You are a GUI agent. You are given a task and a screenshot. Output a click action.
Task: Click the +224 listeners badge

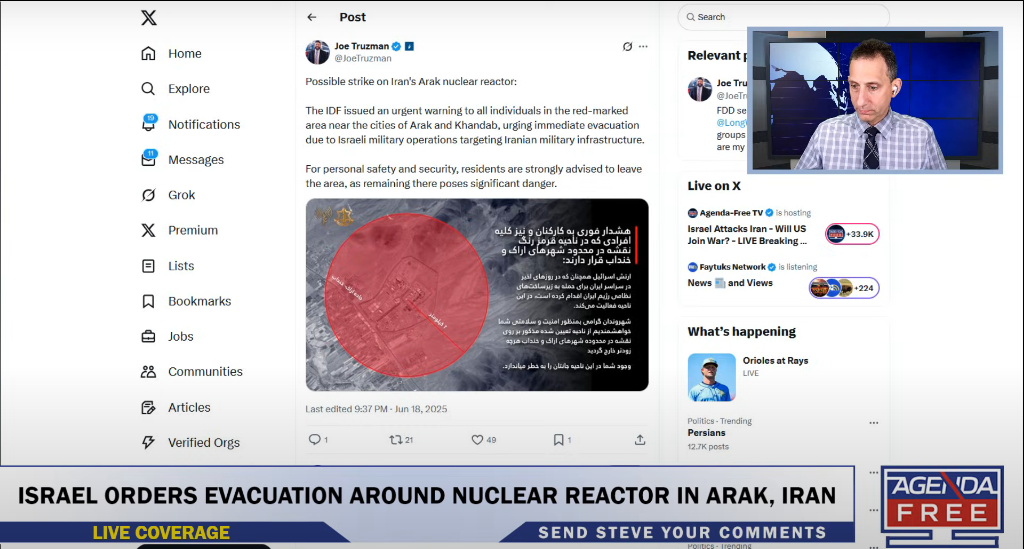coord(844,288)
